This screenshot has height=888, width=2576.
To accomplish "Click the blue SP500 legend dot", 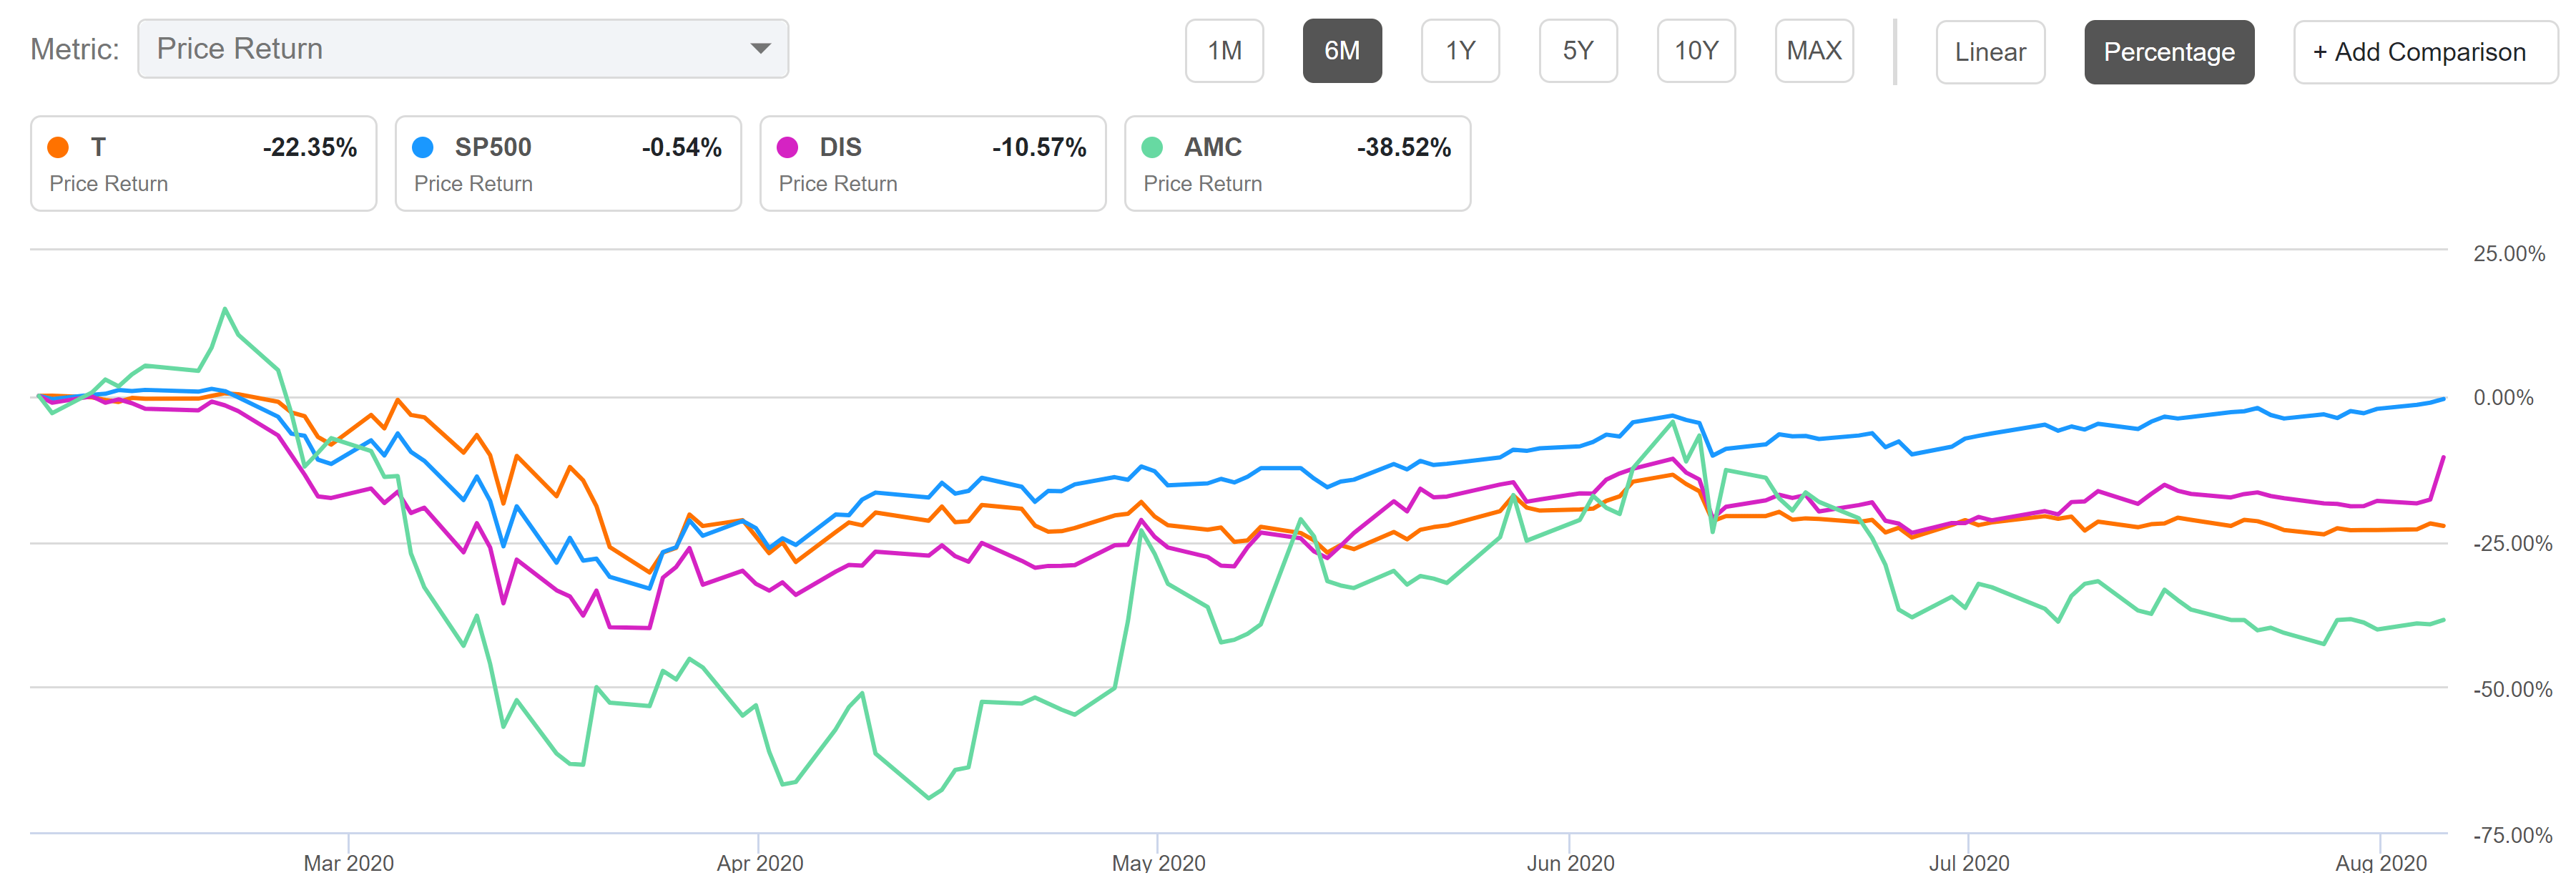I will click(x=423, y=147).
